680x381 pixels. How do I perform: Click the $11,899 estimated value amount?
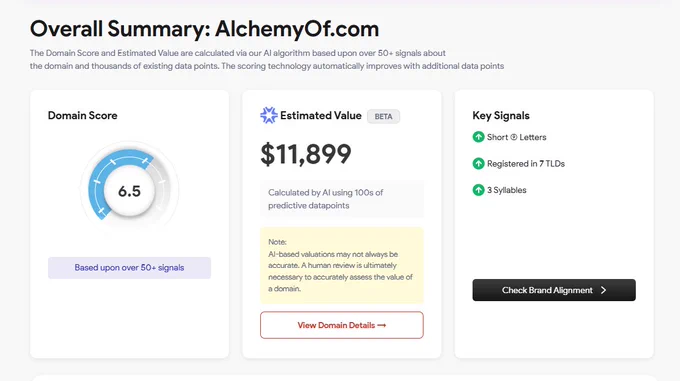click(306, 154)
